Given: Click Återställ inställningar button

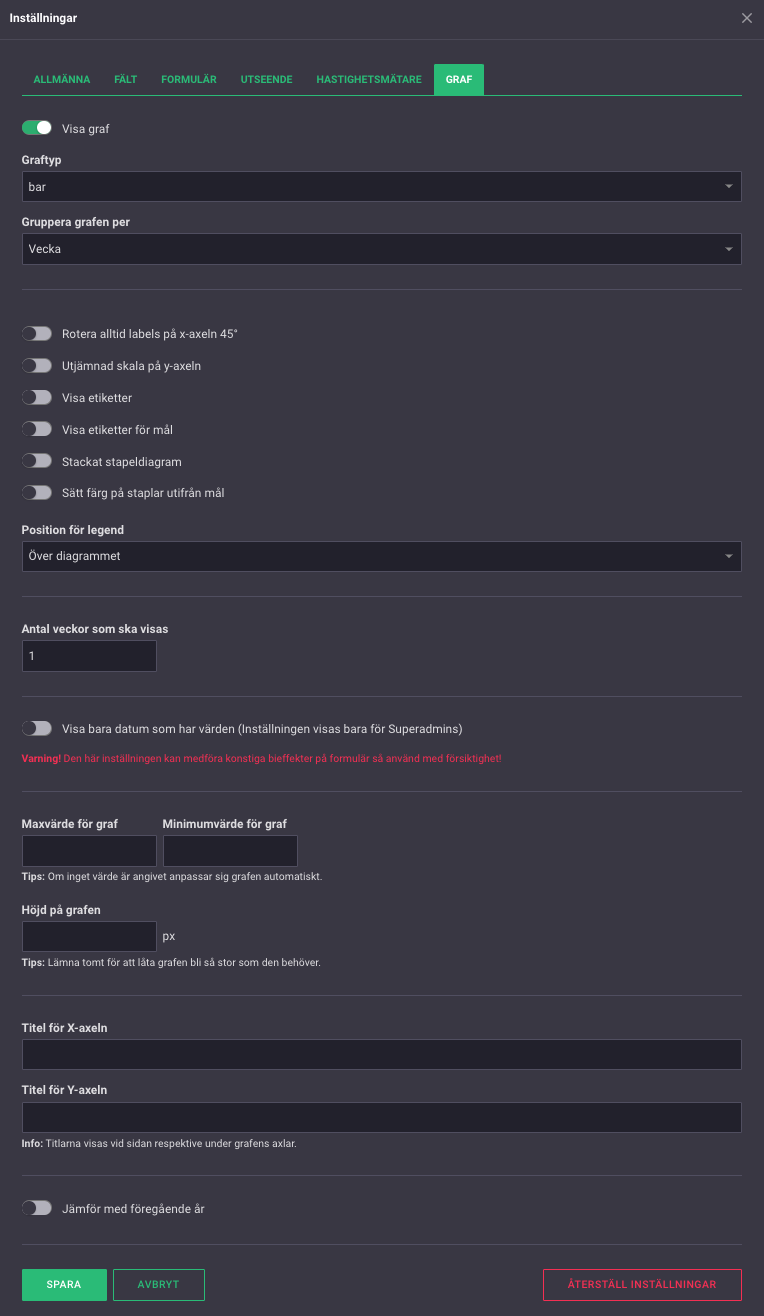Looking at the screenshot, I should coord(642,1285).
